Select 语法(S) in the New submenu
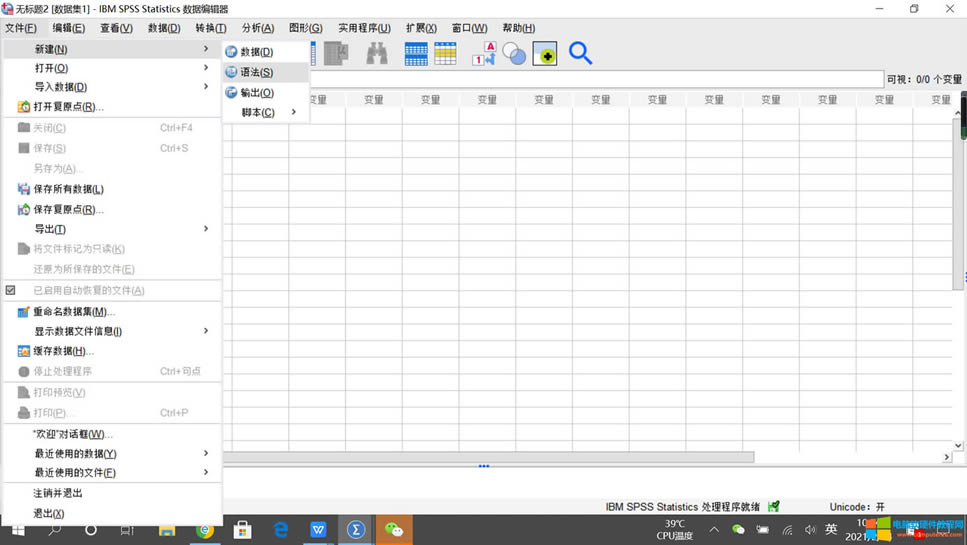 (257, 72)
